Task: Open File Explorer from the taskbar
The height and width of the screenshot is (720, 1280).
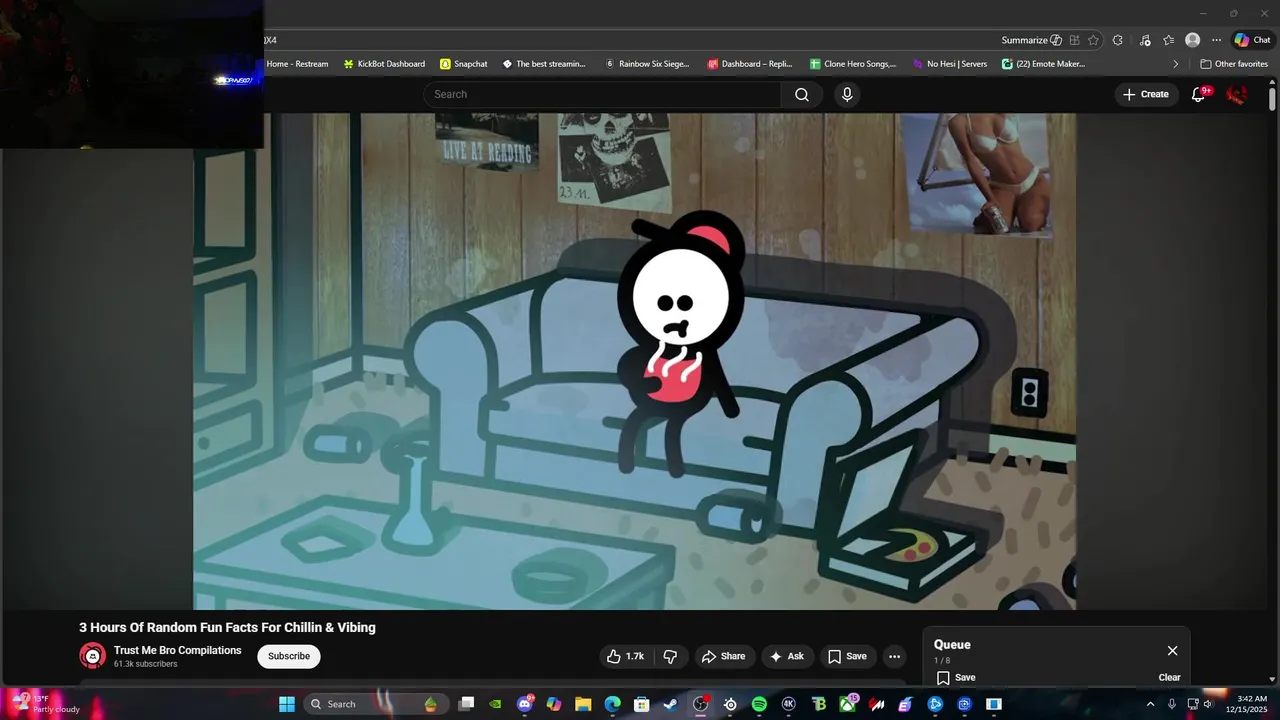Action: pos(583,704)
